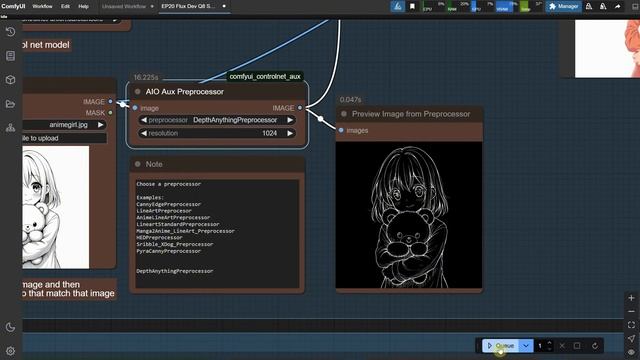Zoom in with the plus icon

pos(631,298)
